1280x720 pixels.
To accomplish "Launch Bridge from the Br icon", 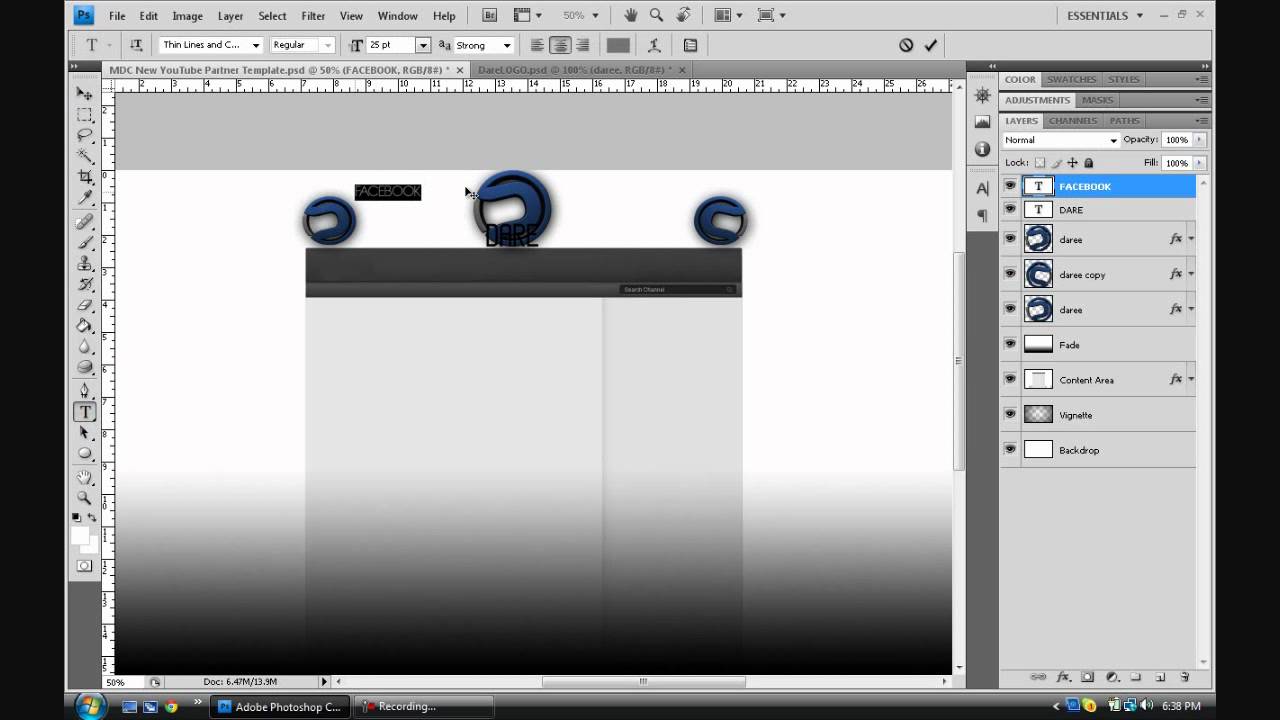I will click(x=489, y=15).
